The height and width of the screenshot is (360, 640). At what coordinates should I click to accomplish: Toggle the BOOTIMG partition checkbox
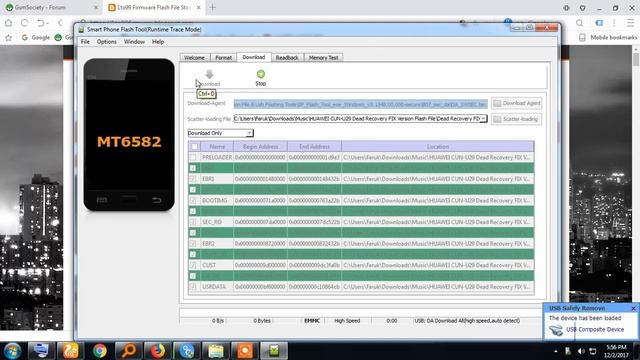pyautogui.click(x=193, y=200)
